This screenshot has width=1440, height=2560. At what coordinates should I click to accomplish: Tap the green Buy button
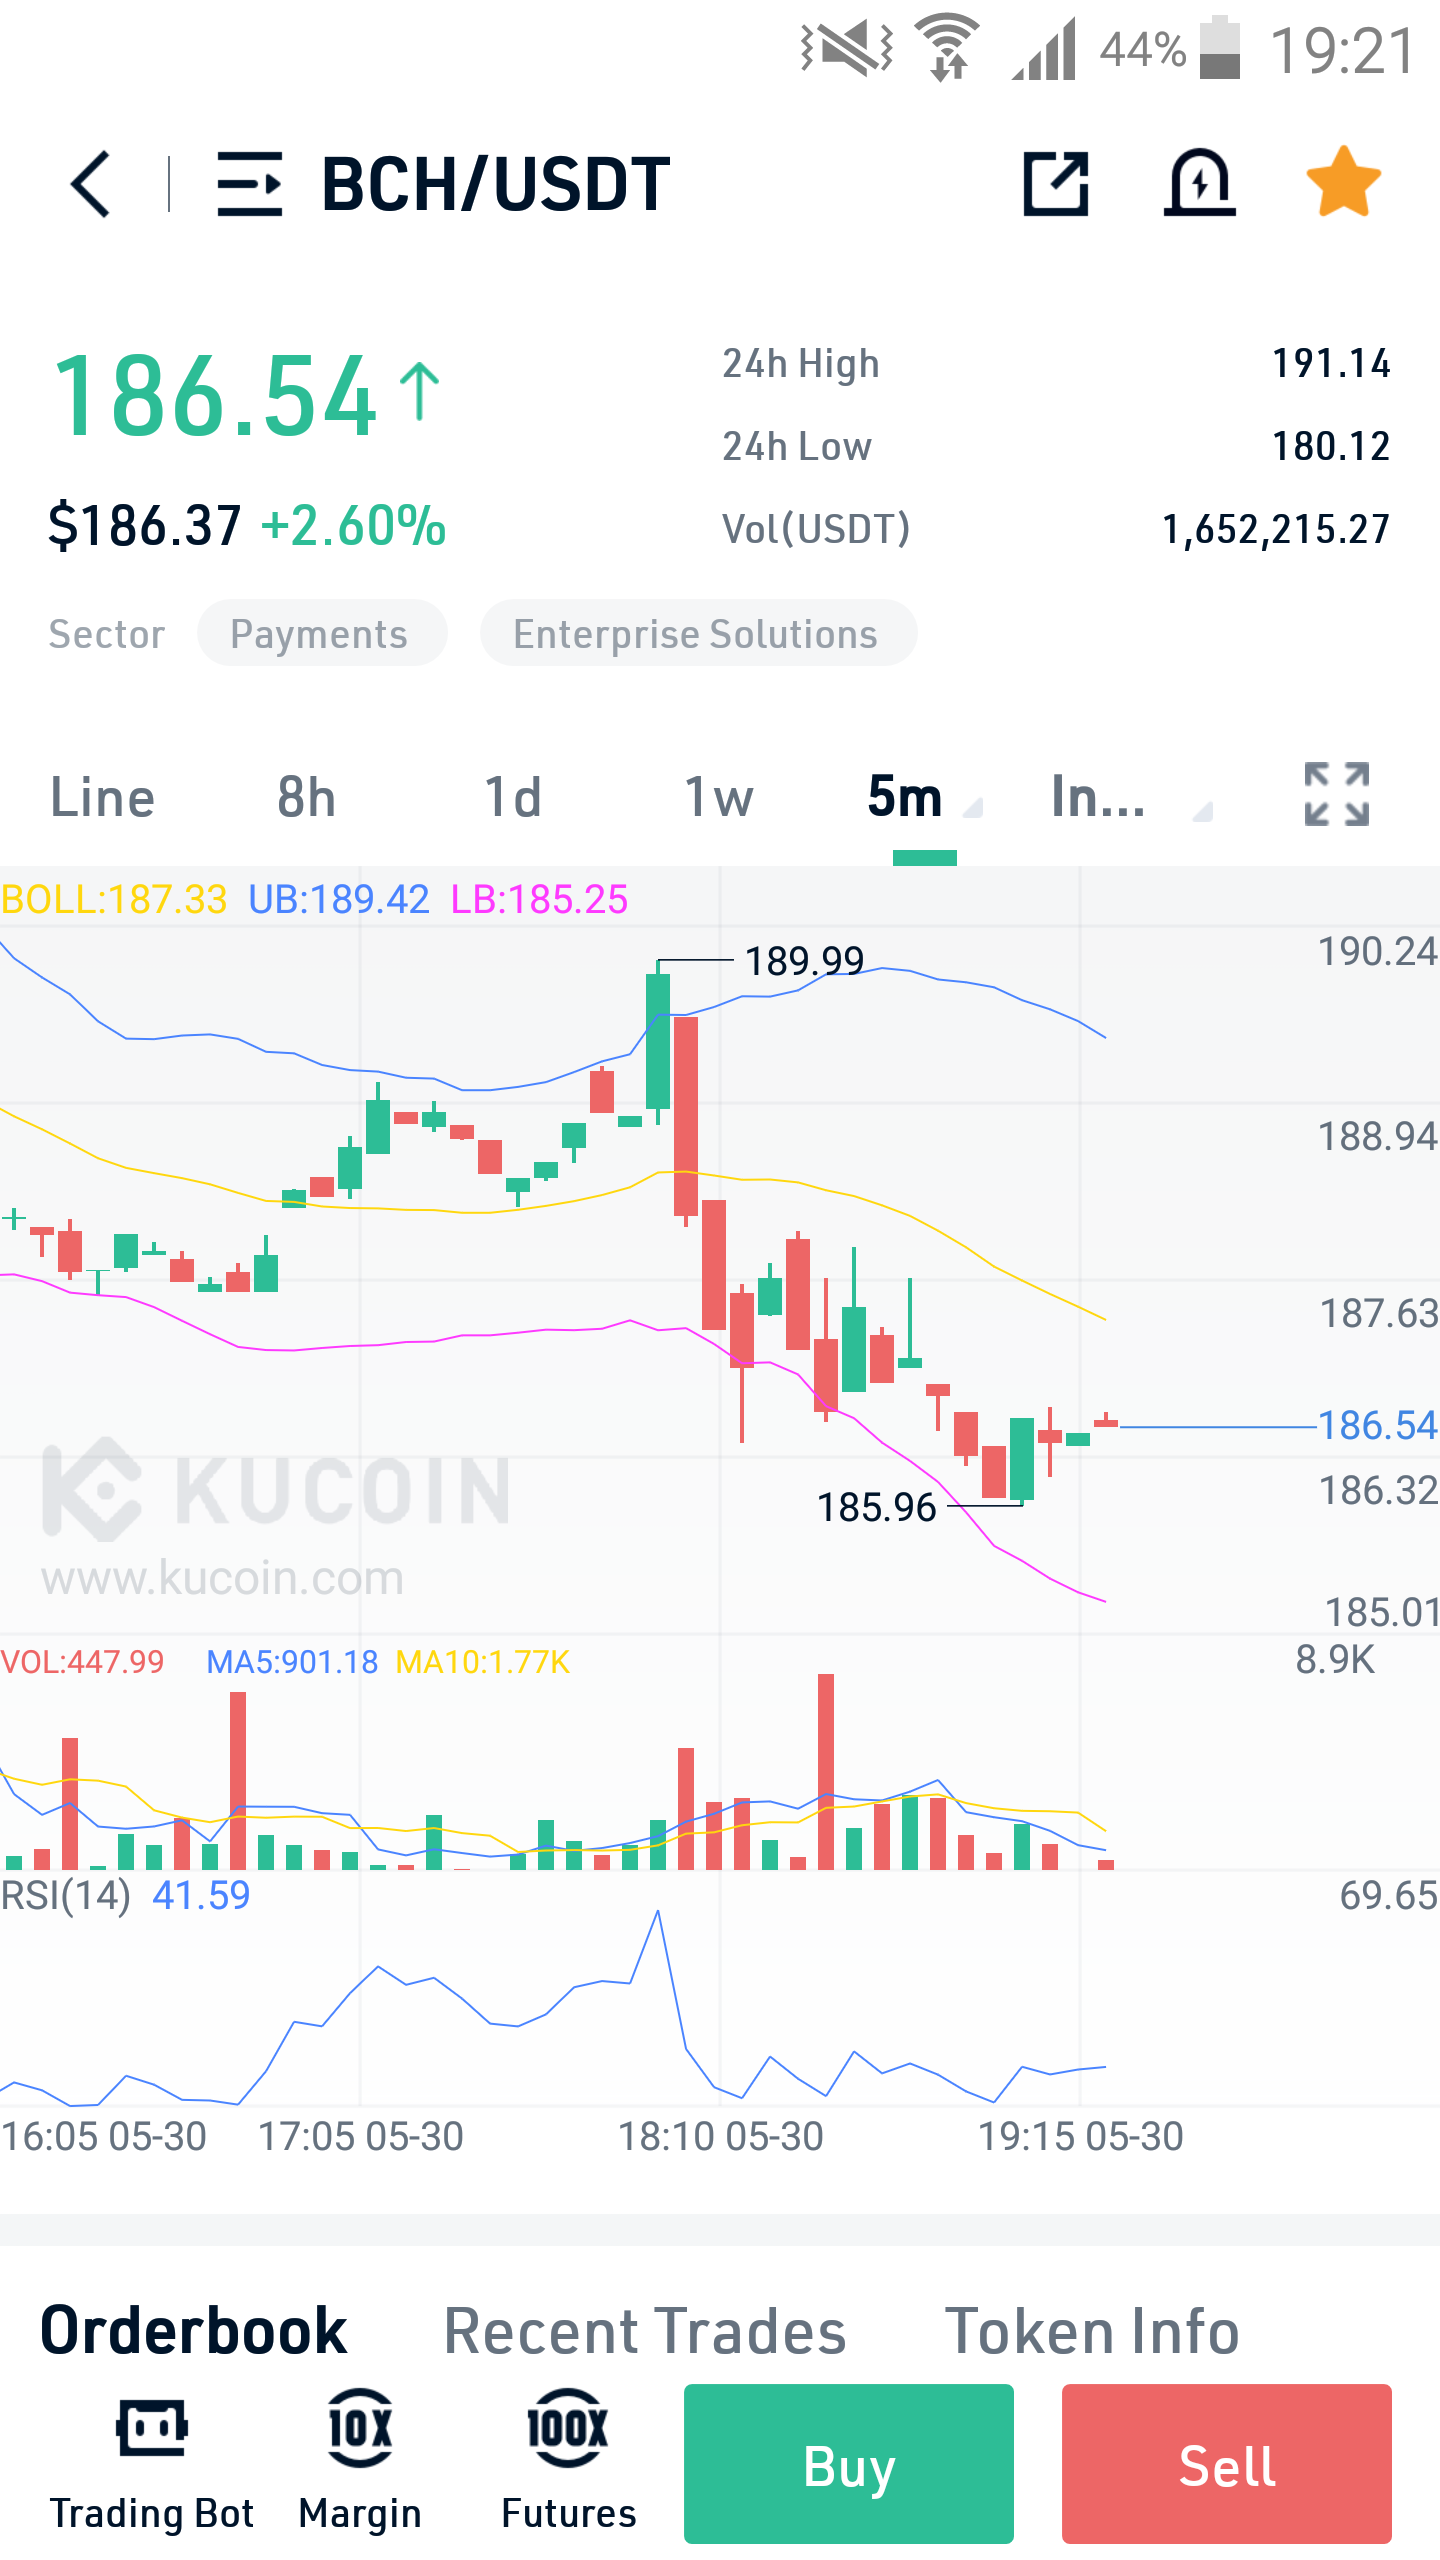pos(849,2464)
